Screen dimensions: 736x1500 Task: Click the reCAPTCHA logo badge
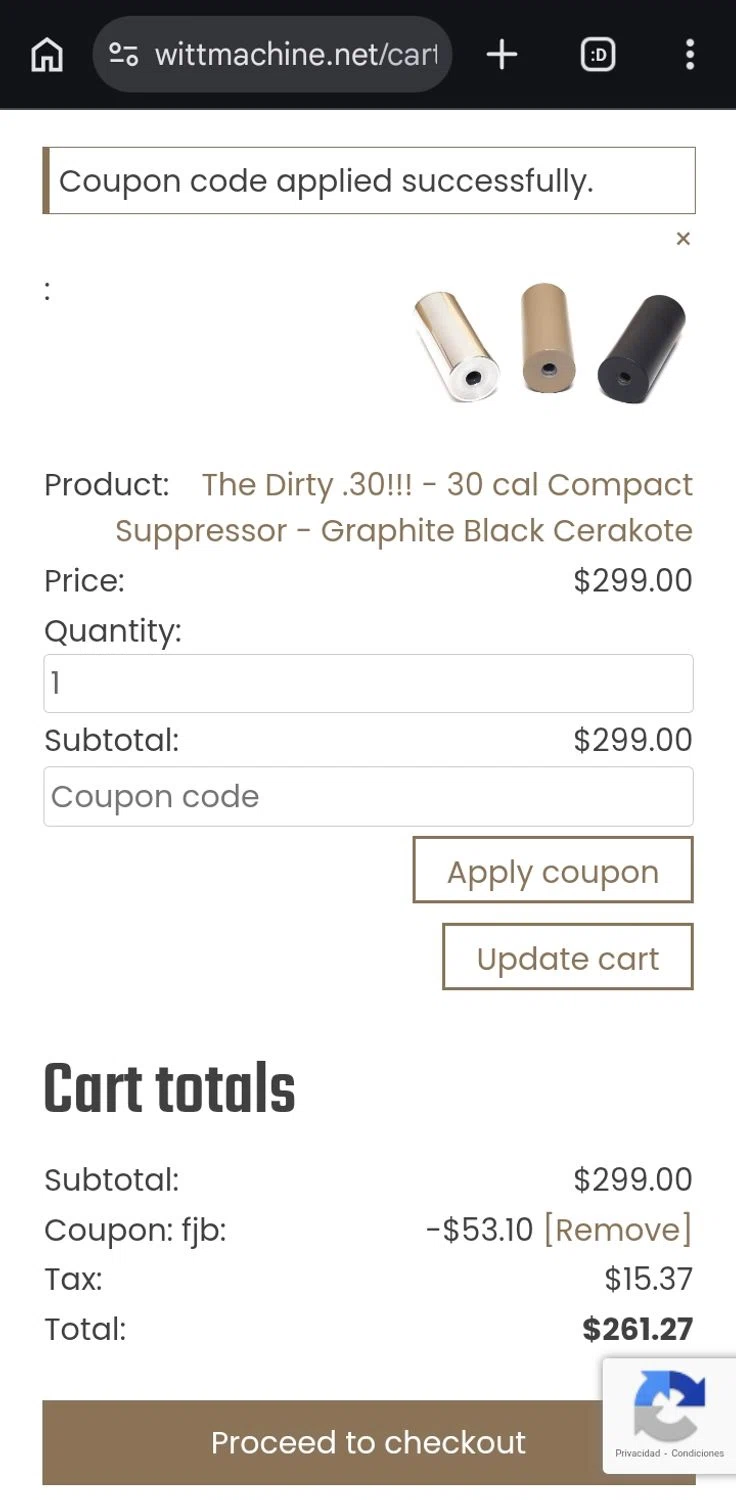[x=669, y=1405]
